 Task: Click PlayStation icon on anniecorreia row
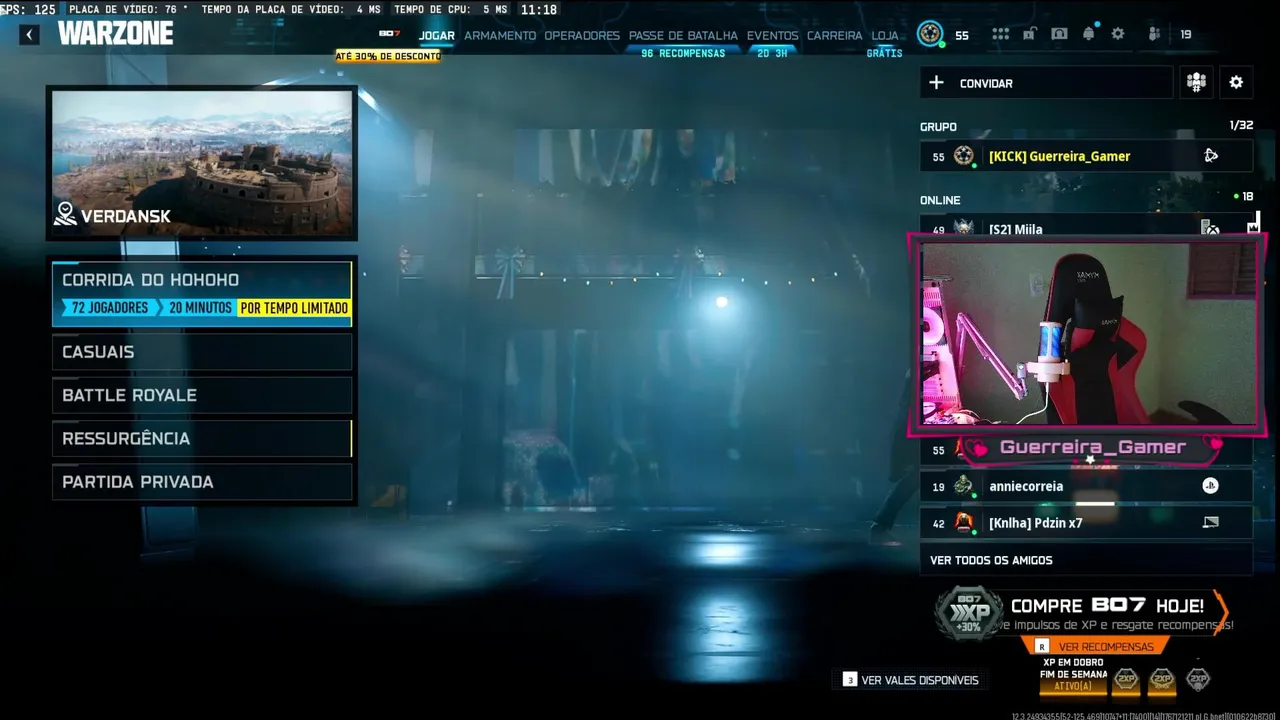click(x=1210, y=486)
